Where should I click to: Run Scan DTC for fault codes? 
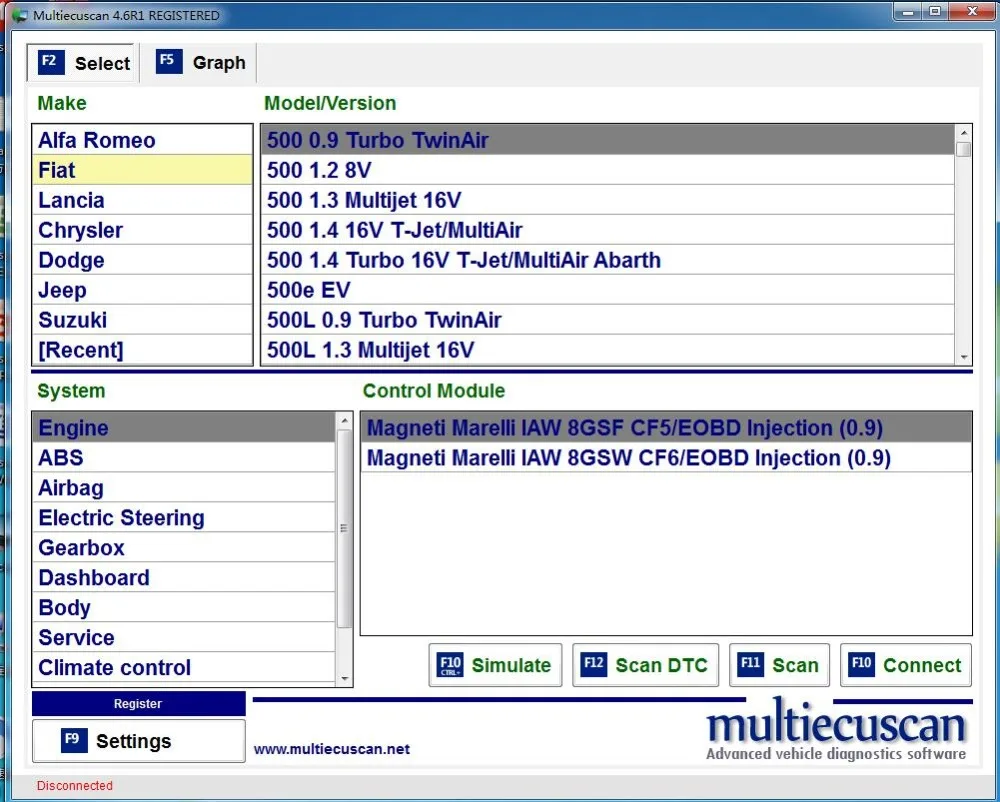[645, 665]
